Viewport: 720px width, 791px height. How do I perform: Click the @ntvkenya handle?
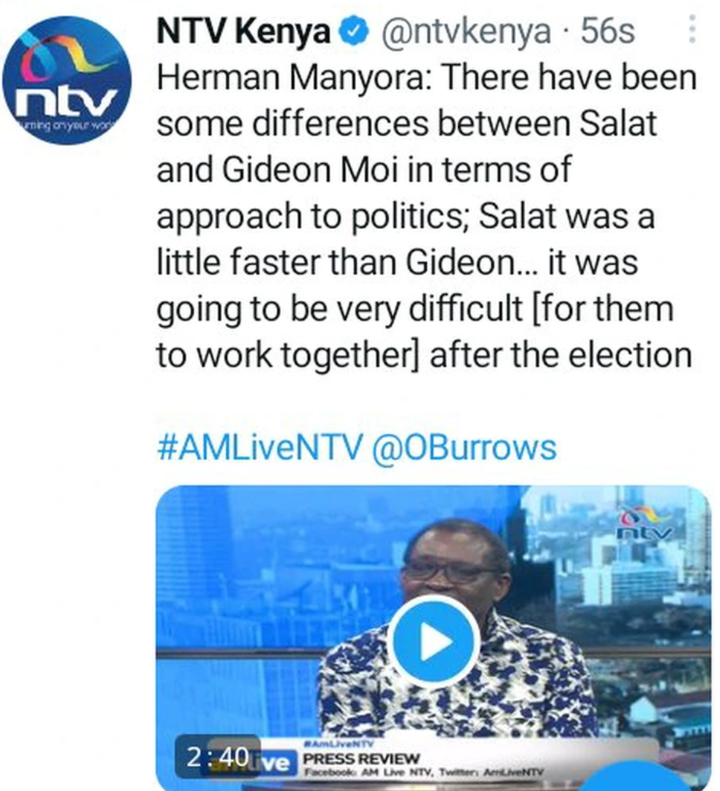[x=466, y=32]
